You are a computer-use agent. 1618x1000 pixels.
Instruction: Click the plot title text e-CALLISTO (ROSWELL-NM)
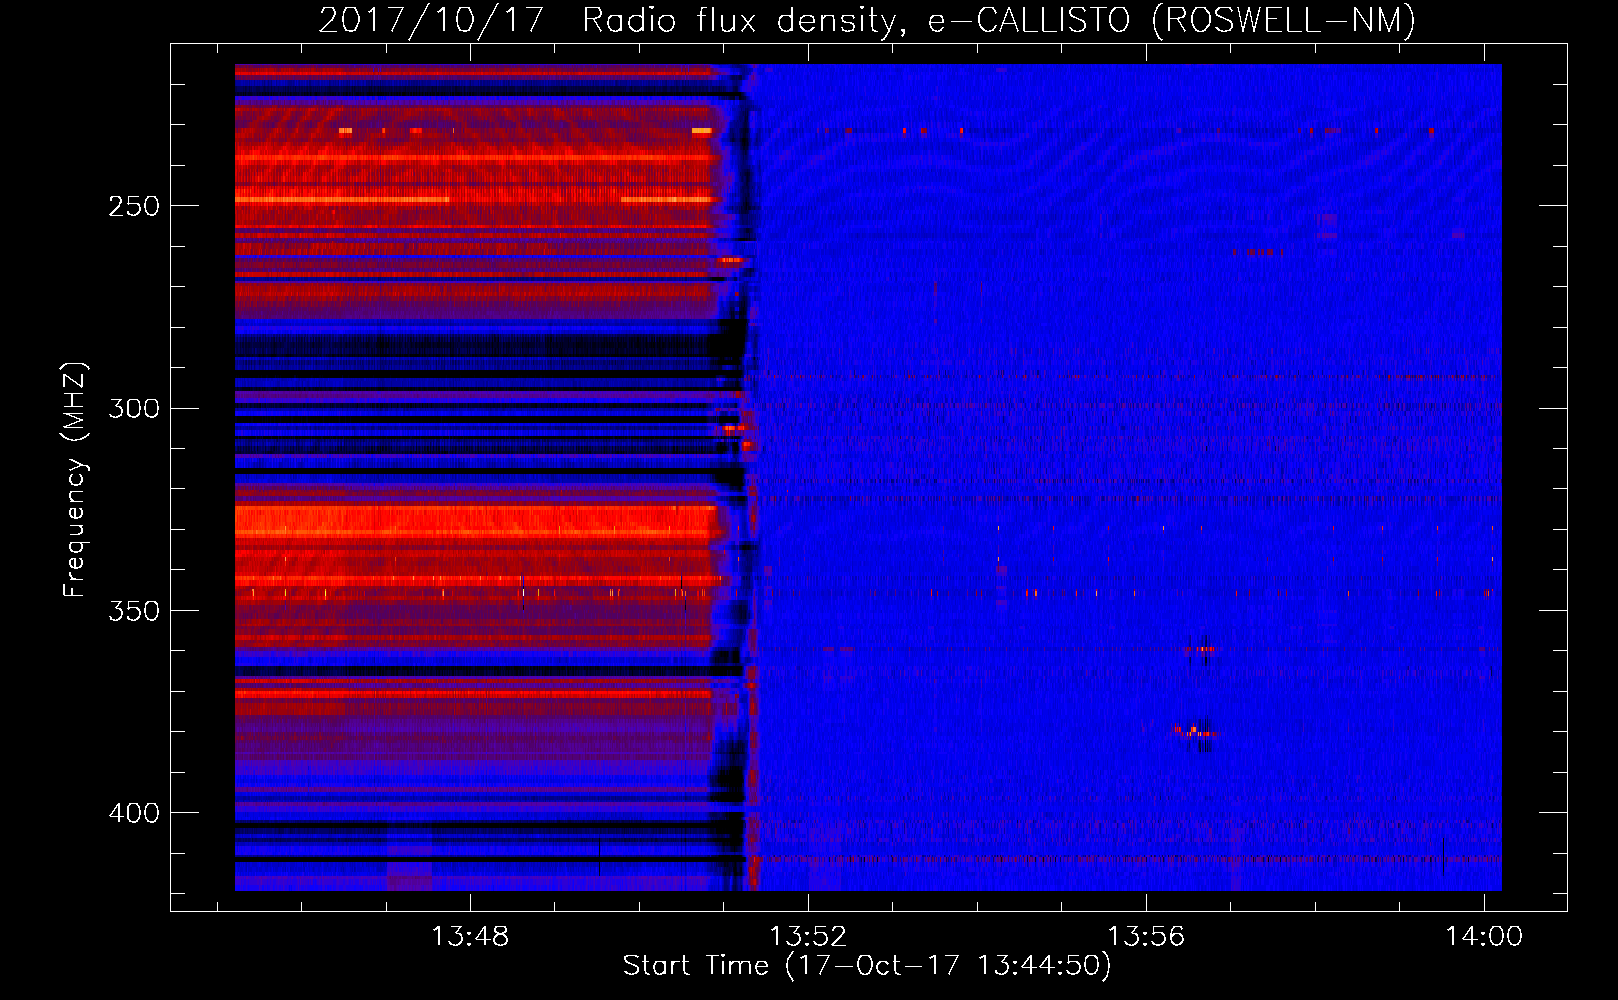coord(1172,21)
